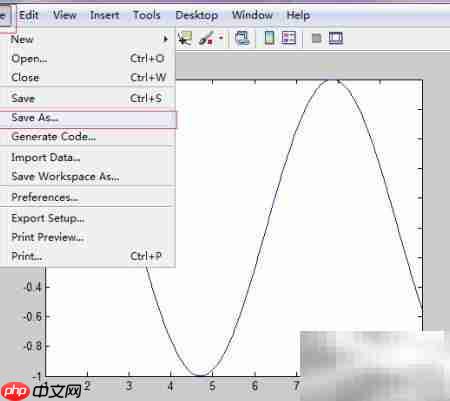Open the brush color dropdown arrow
This screenshot has width=450, height=401.
click(x=221, y=38)
